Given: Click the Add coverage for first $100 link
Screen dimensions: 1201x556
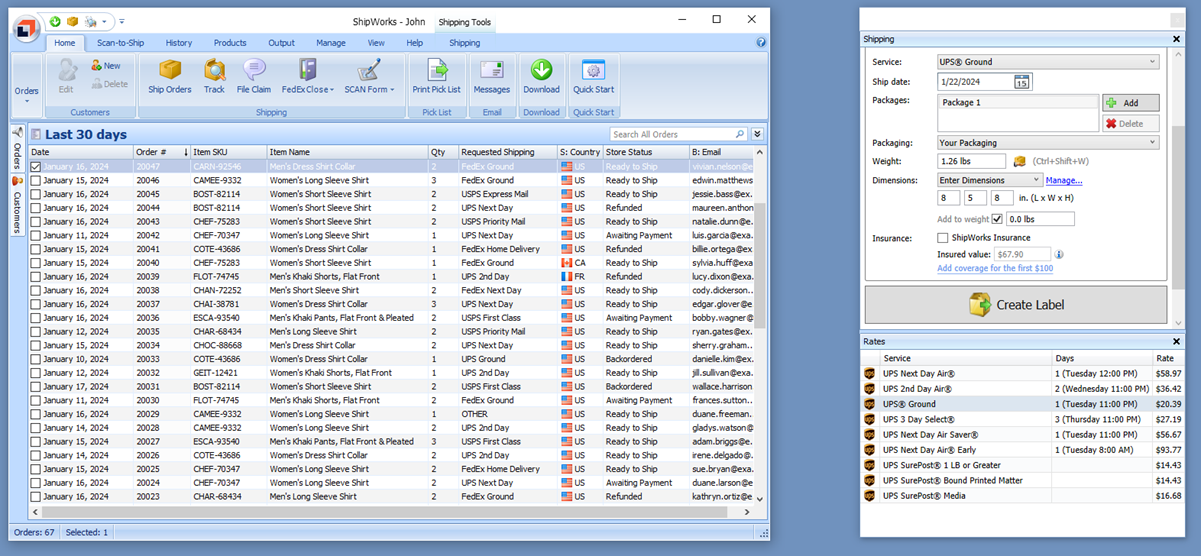Looking at the screenshot, I should tap(995, 268).
